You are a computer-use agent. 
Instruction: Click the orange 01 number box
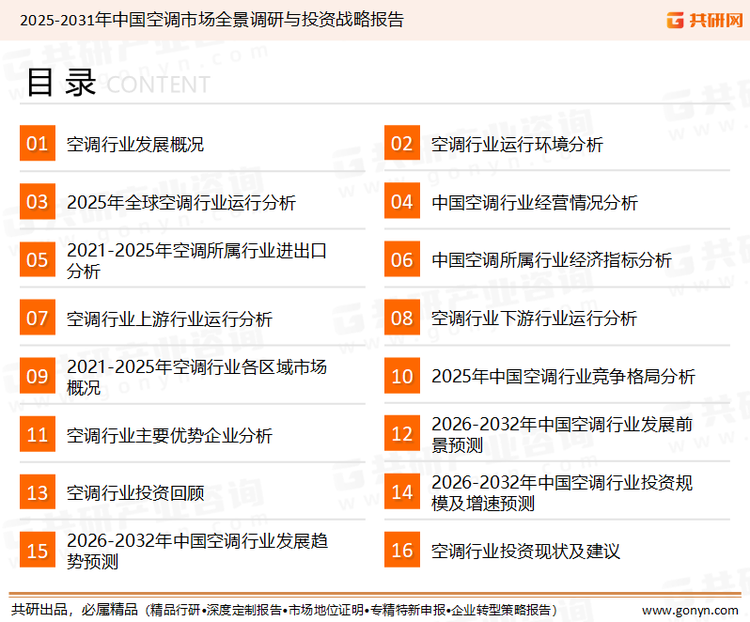(x=37, y=143)
